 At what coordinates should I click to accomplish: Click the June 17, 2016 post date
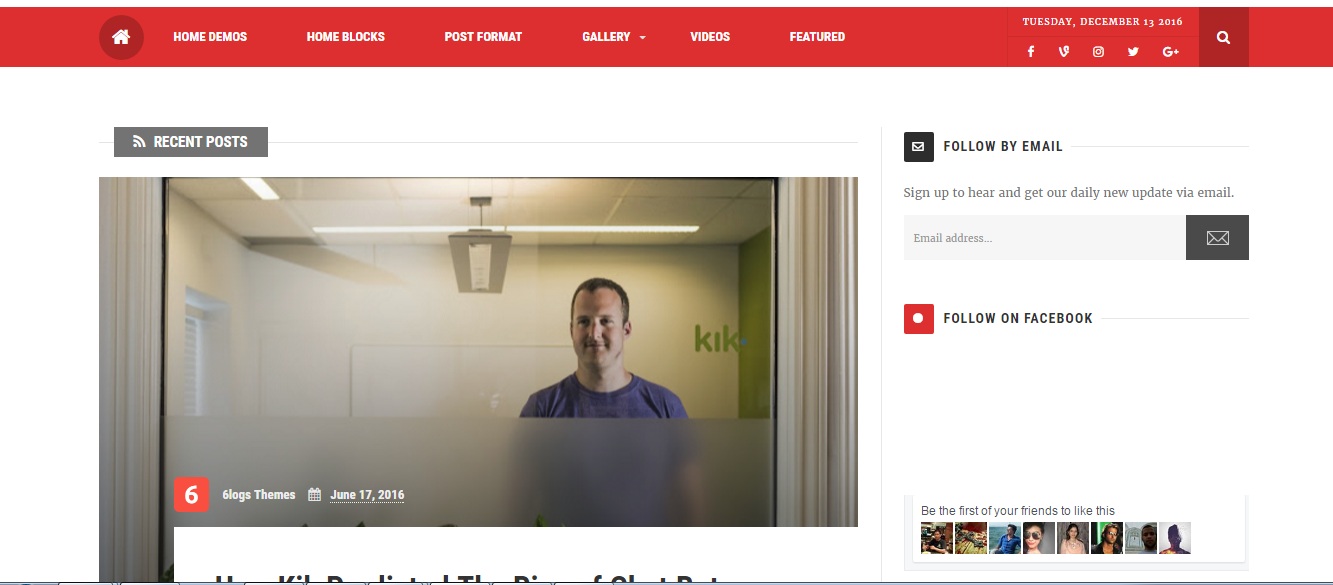click(367, 495)
